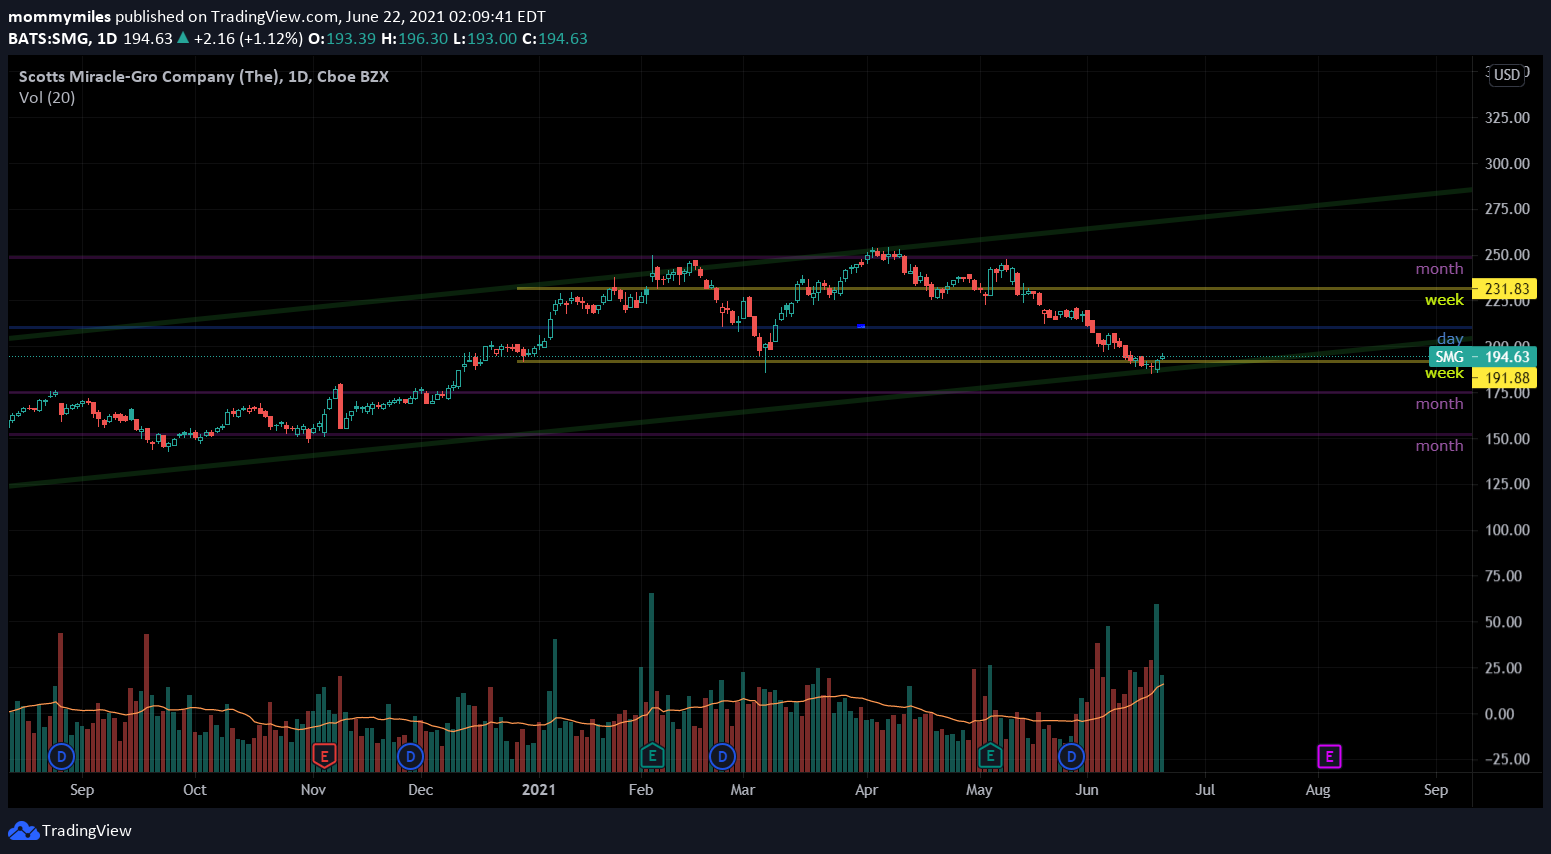Click the yellow 191.88 price label
The height and width of the screenshot is (854, 1551).
[x=1504, y=378]
